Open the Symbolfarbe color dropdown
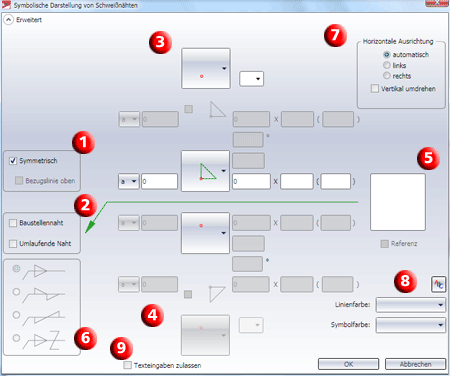The height and width of the screenshot is (376, 450). [411, 325]
